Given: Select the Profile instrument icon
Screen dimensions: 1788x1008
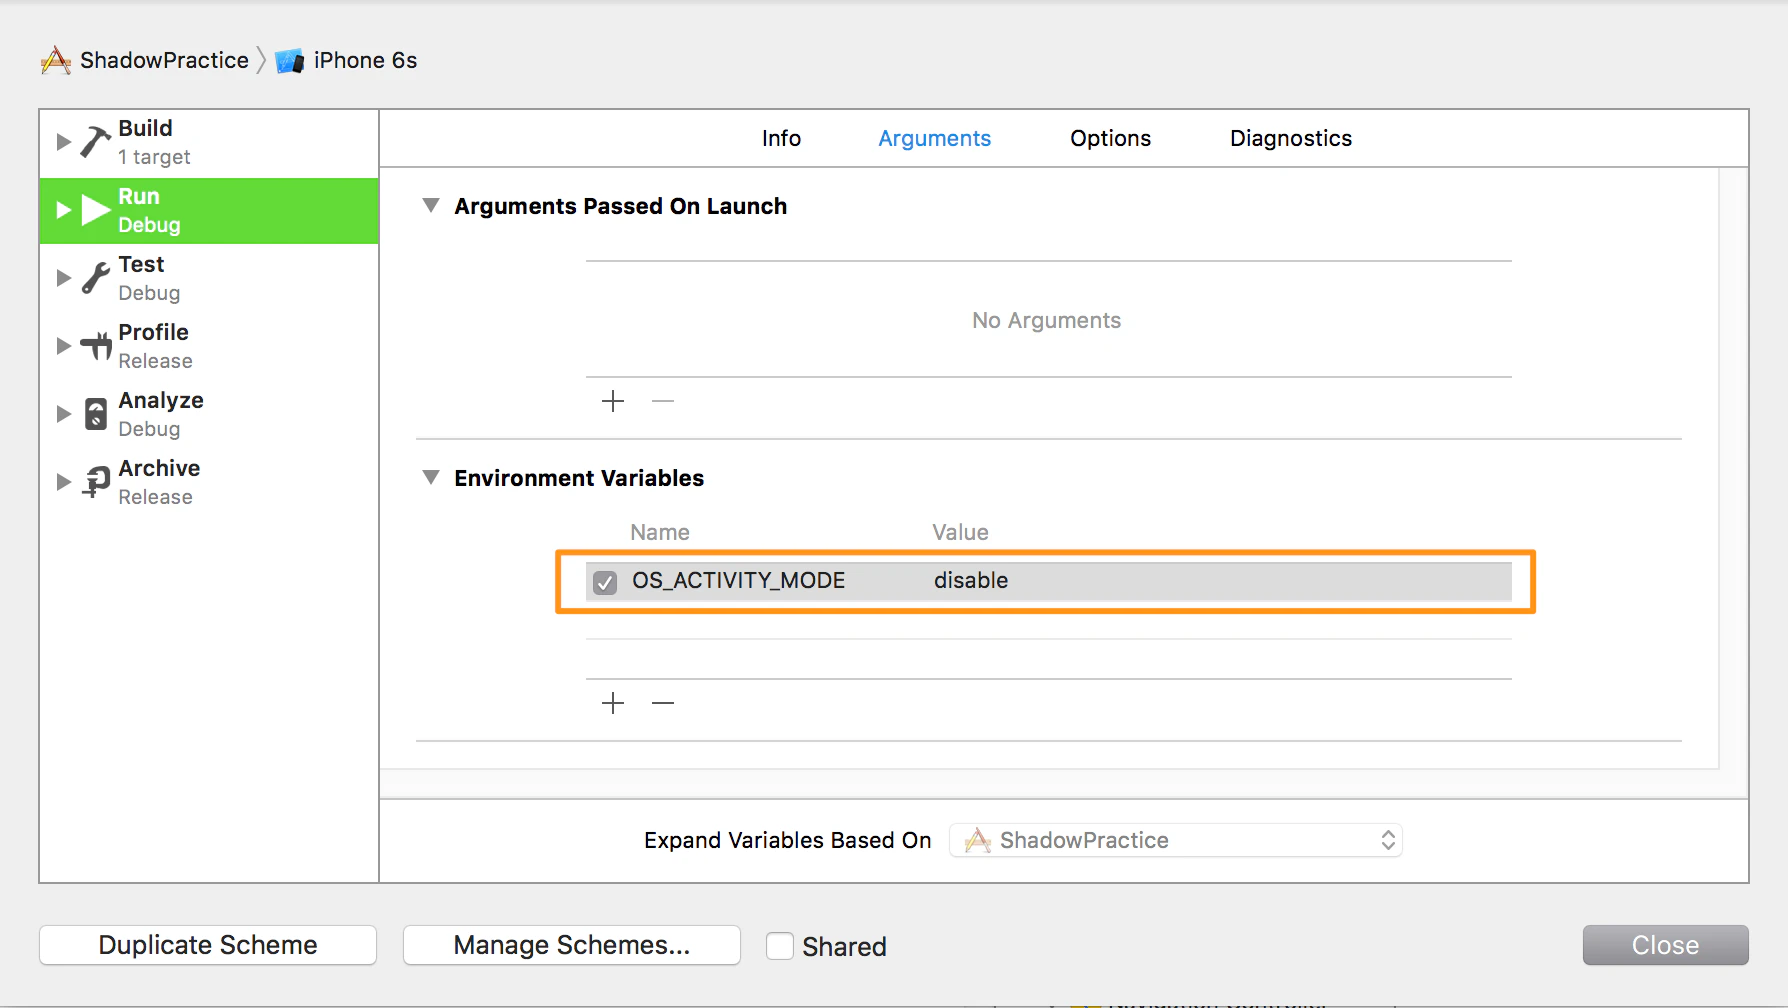Looking at the screenshot, I should [x=96, y=346].
